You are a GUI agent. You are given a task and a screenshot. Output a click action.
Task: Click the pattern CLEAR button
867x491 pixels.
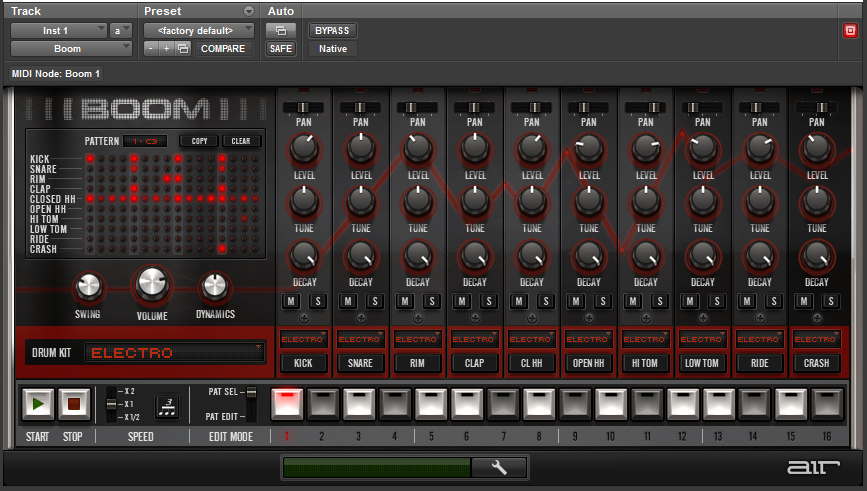(x=241, y=141)
